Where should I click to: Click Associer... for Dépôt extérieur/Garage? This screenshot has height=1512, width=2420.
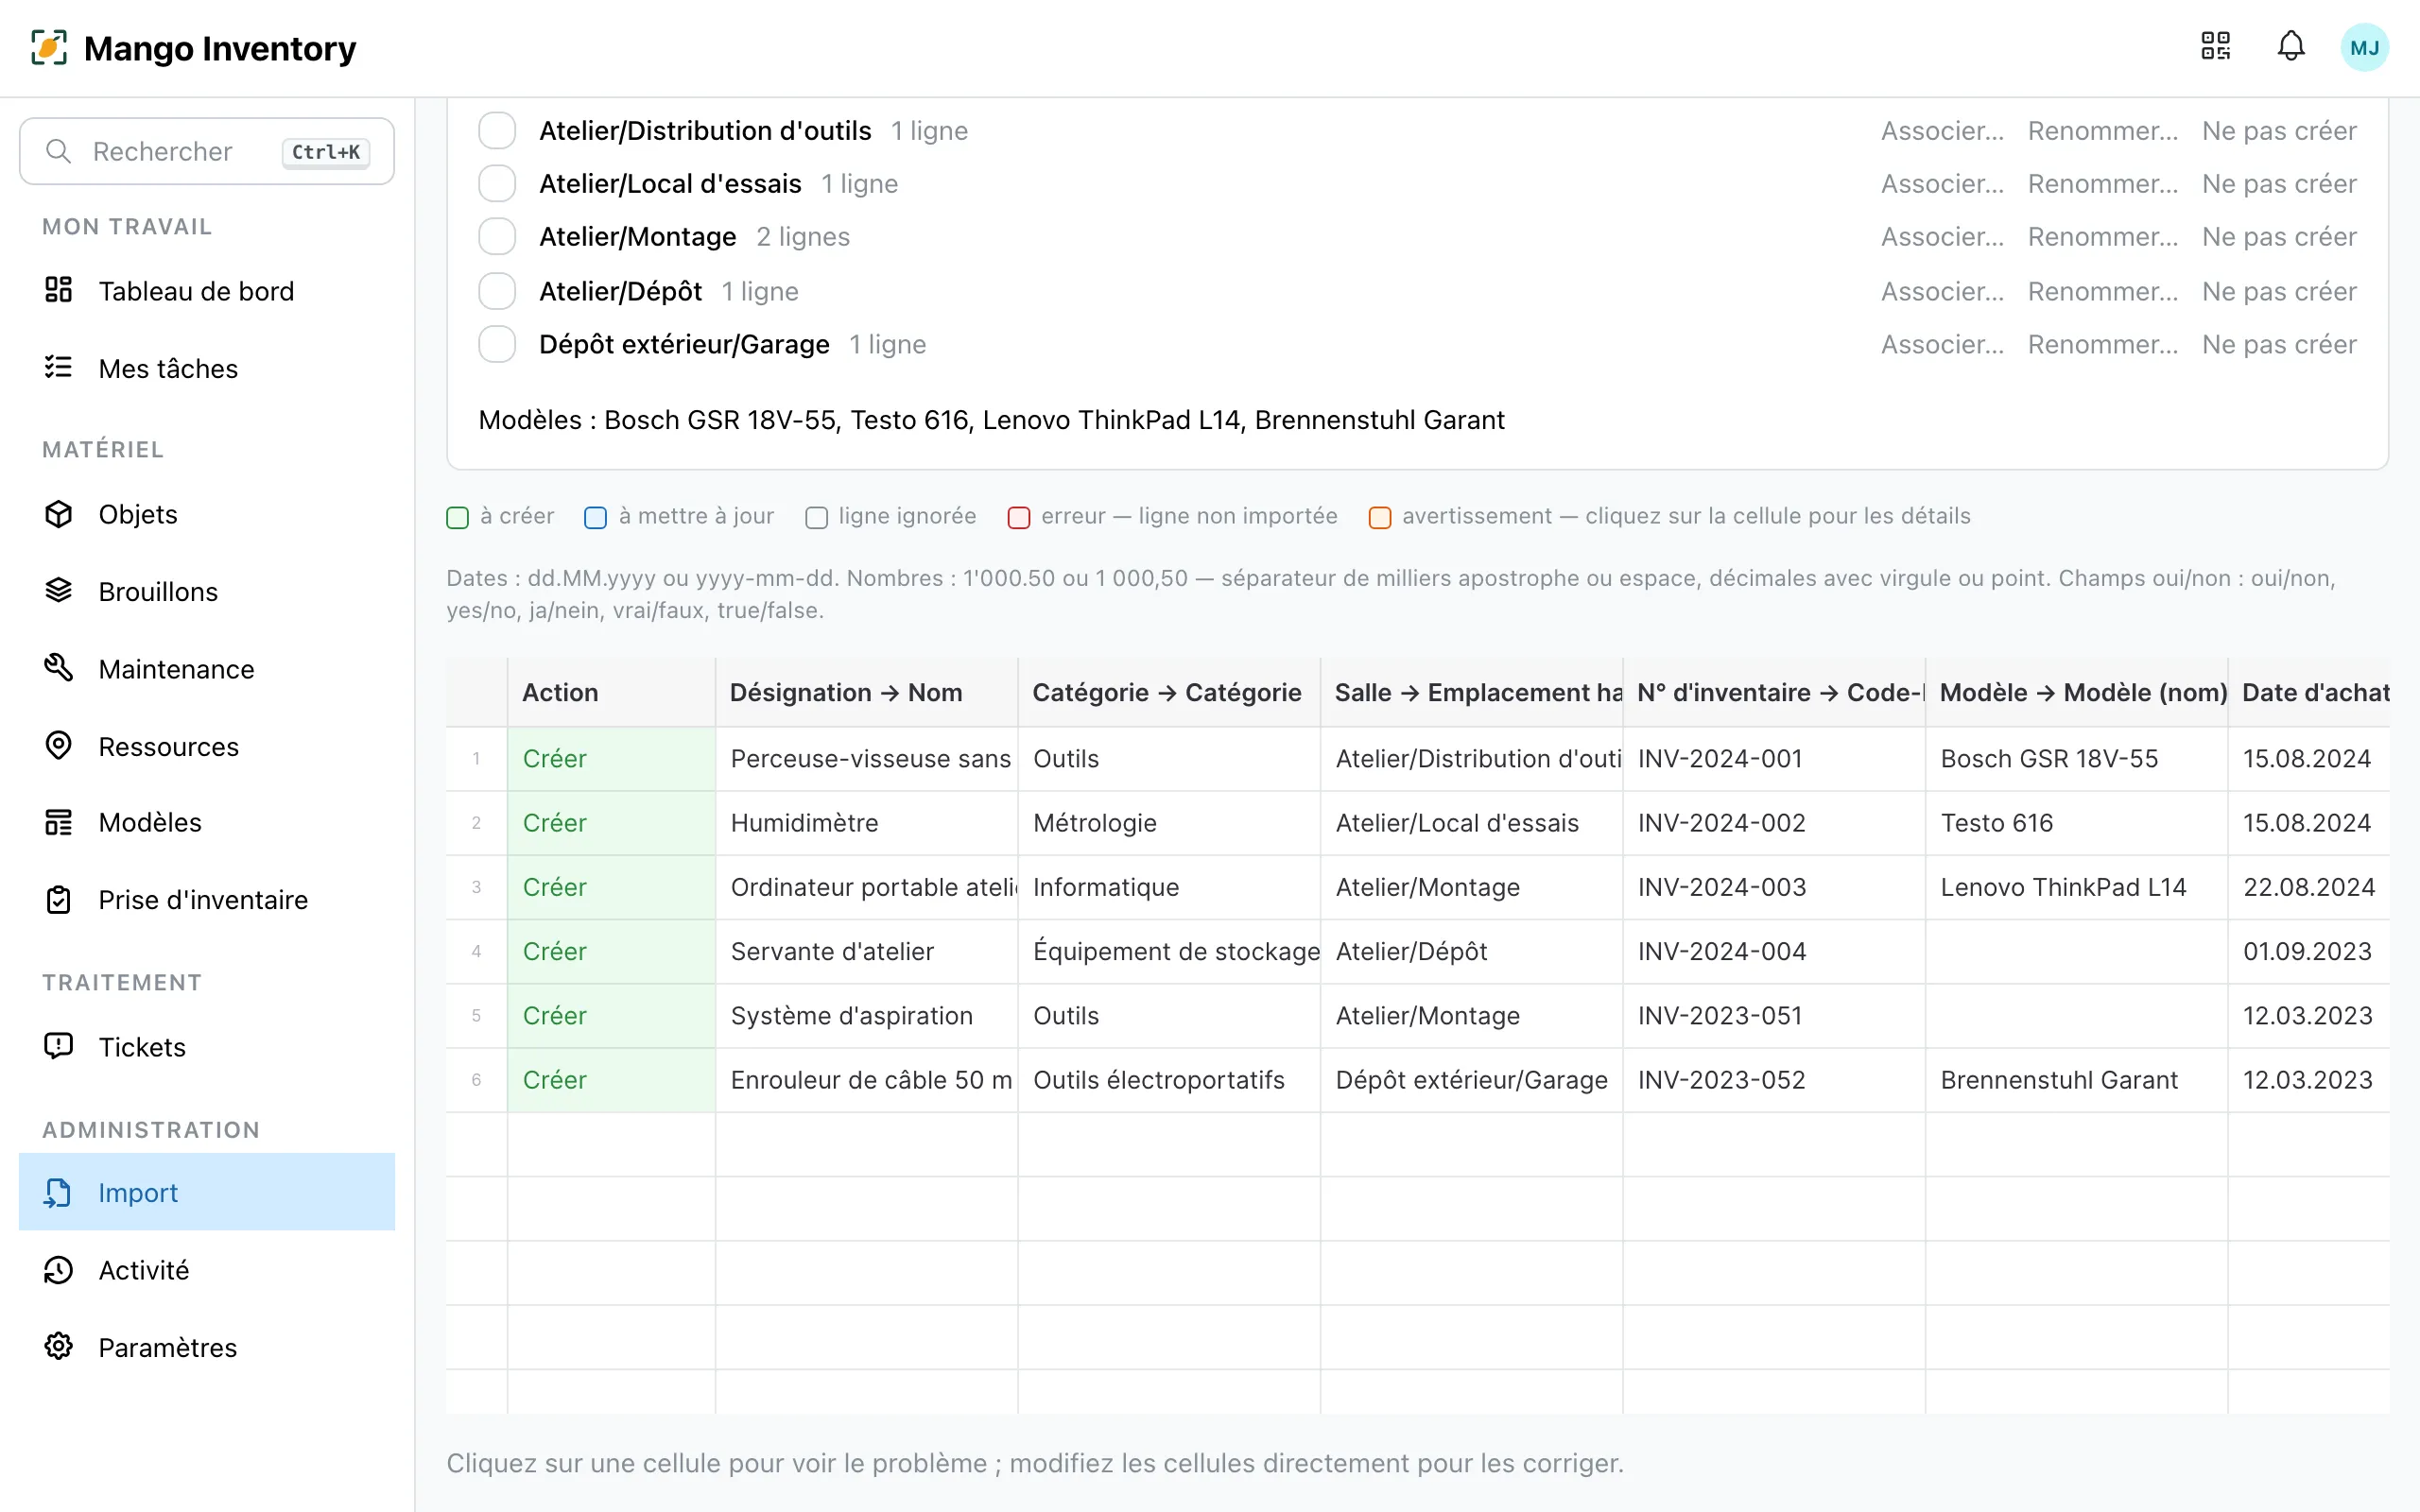pyautogui.click(x=1942, y=344)
